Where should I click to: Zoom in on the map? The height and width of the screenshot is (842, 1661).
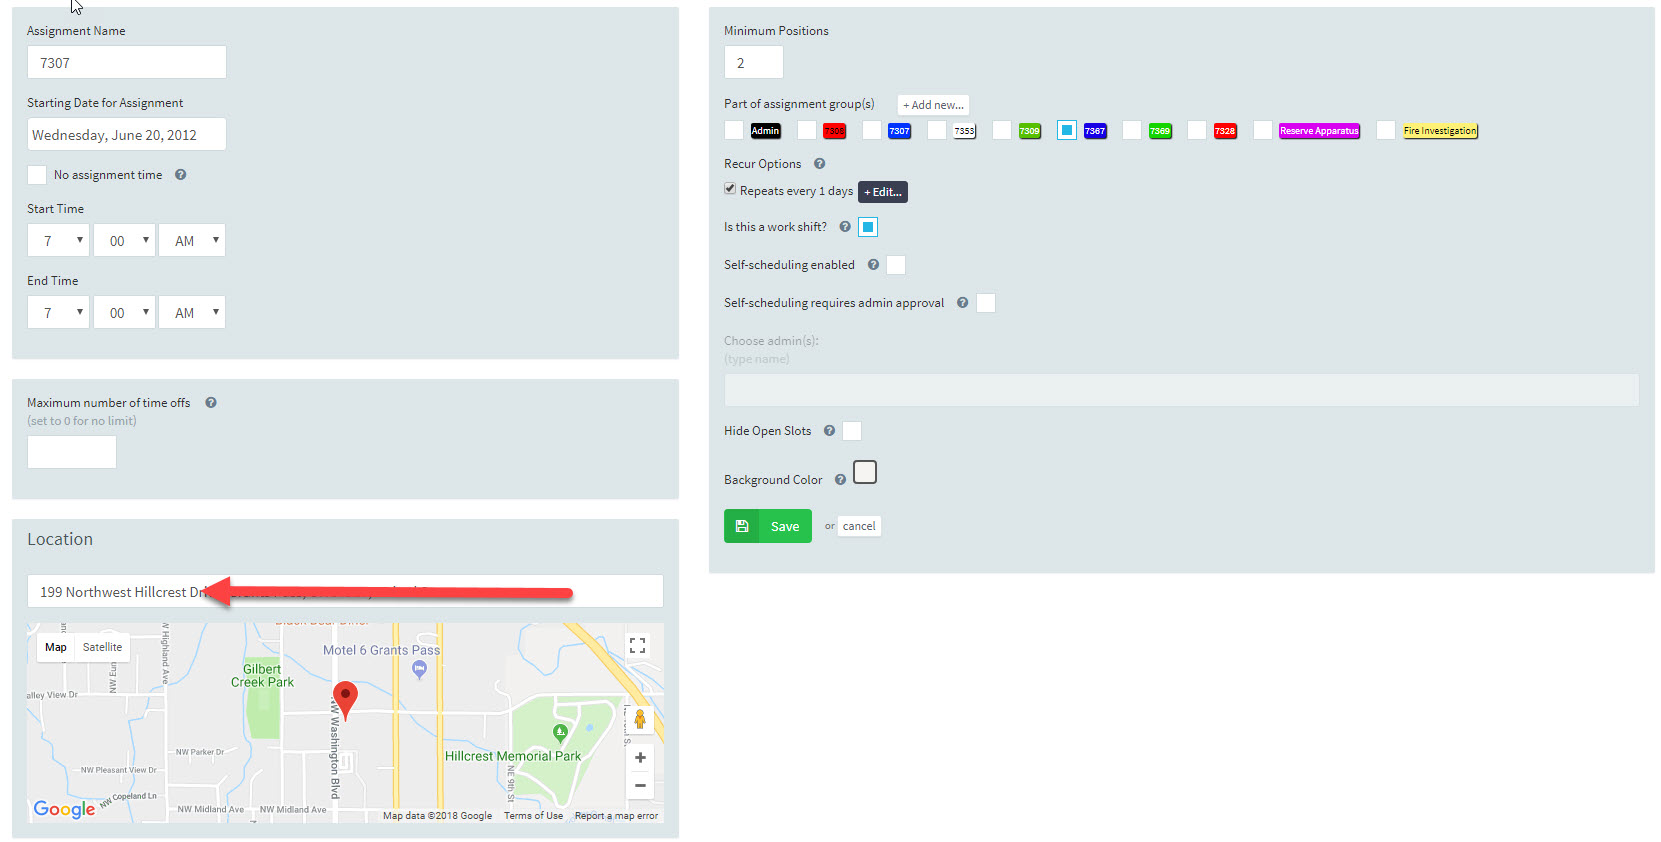[640, 758]
